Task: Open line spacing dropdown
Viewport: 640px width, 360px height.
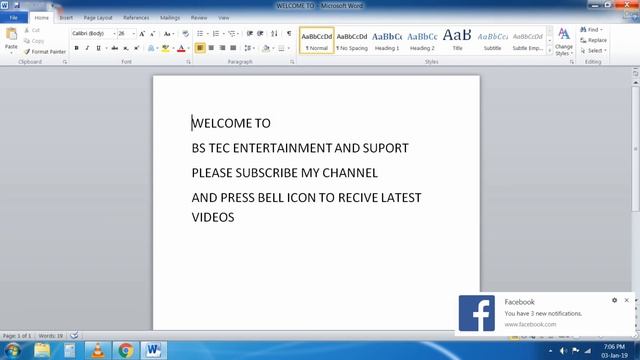Action: tap(249, 48)
